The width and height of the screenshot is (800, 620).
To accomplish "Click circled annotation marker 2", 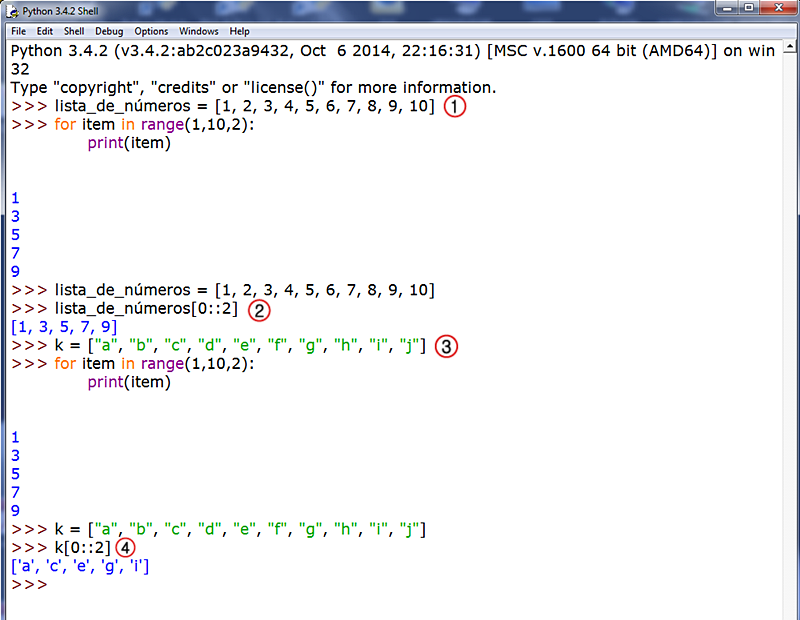I will pyautogui.click(x=259, y=311).
